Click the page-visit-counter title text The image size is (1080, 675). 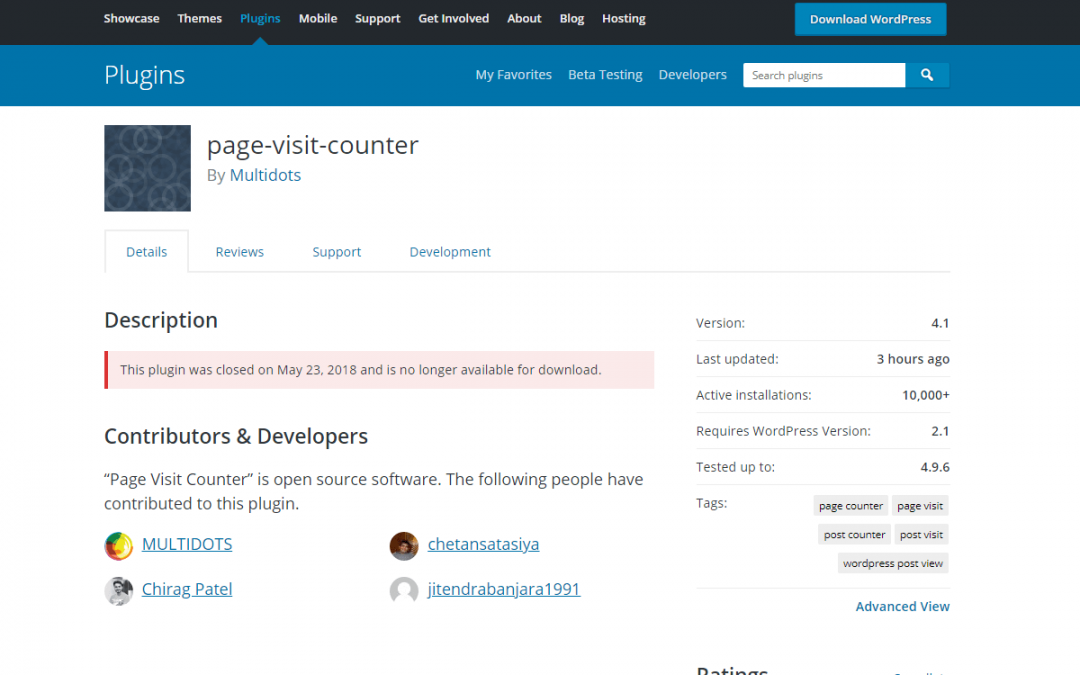313,145
